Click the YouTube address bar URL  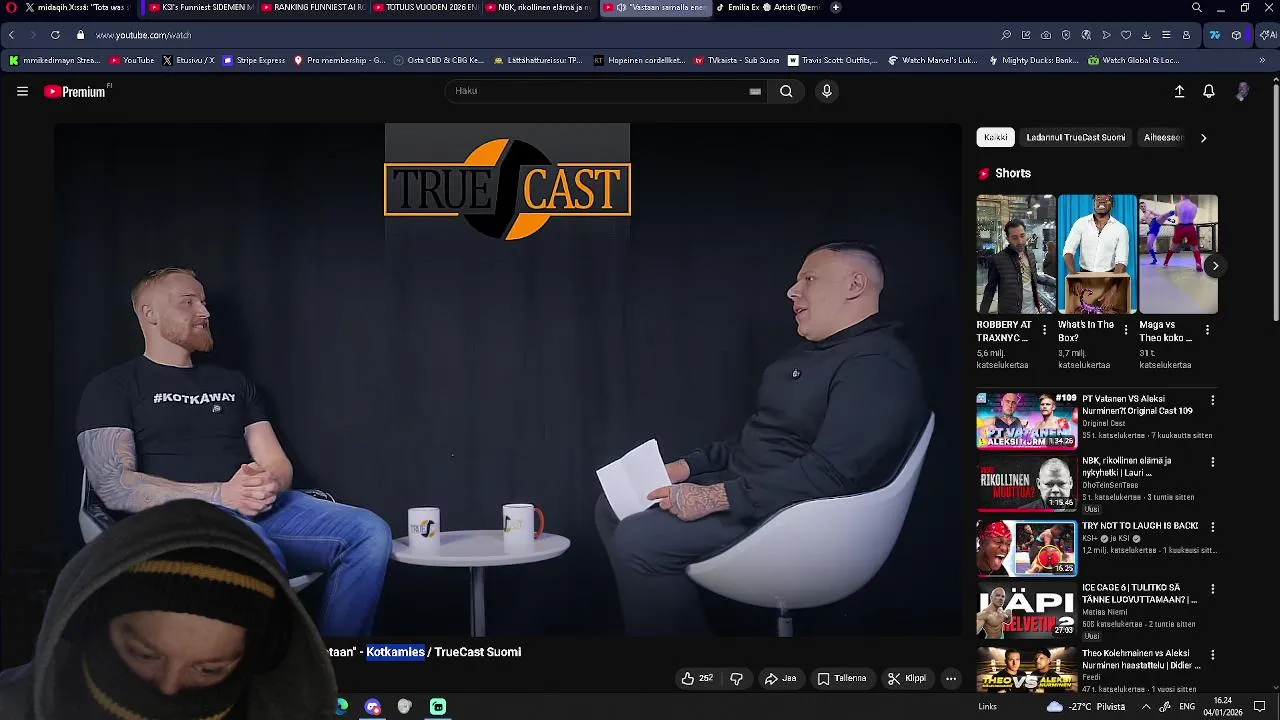point(143,35)
